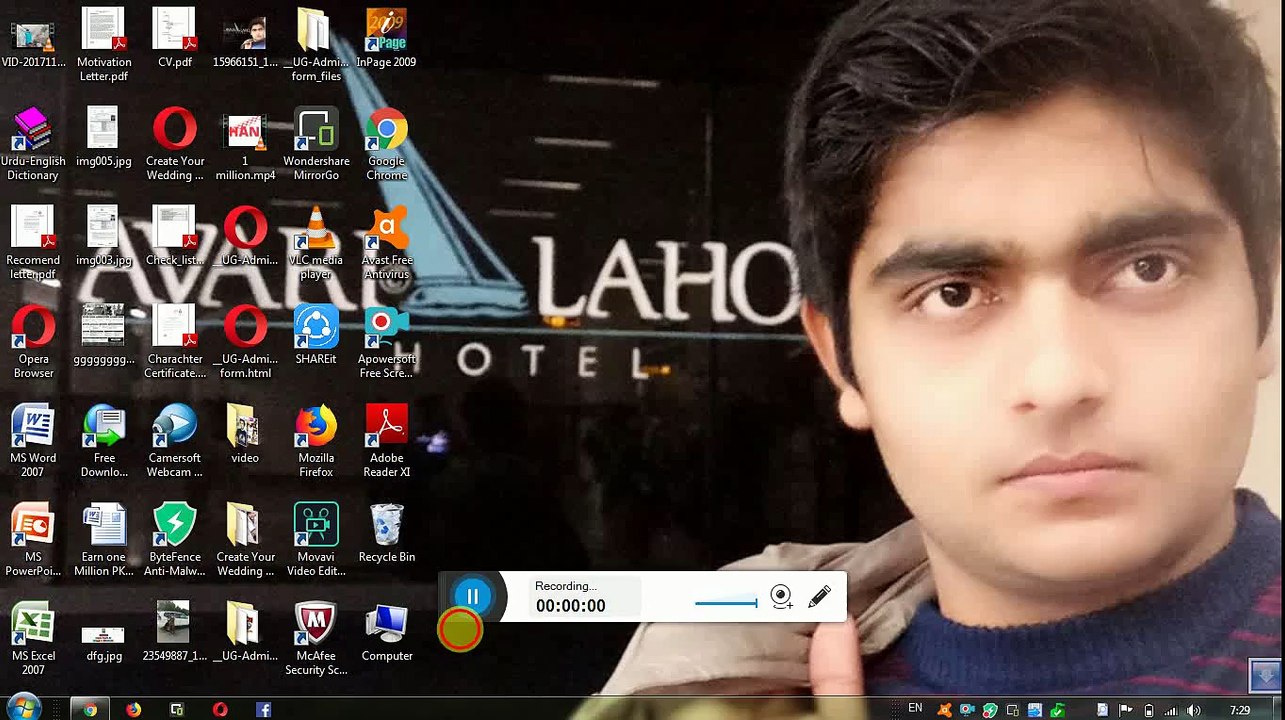Open Avast icon in system tray

pyautogui.click(x=944, y=710)
